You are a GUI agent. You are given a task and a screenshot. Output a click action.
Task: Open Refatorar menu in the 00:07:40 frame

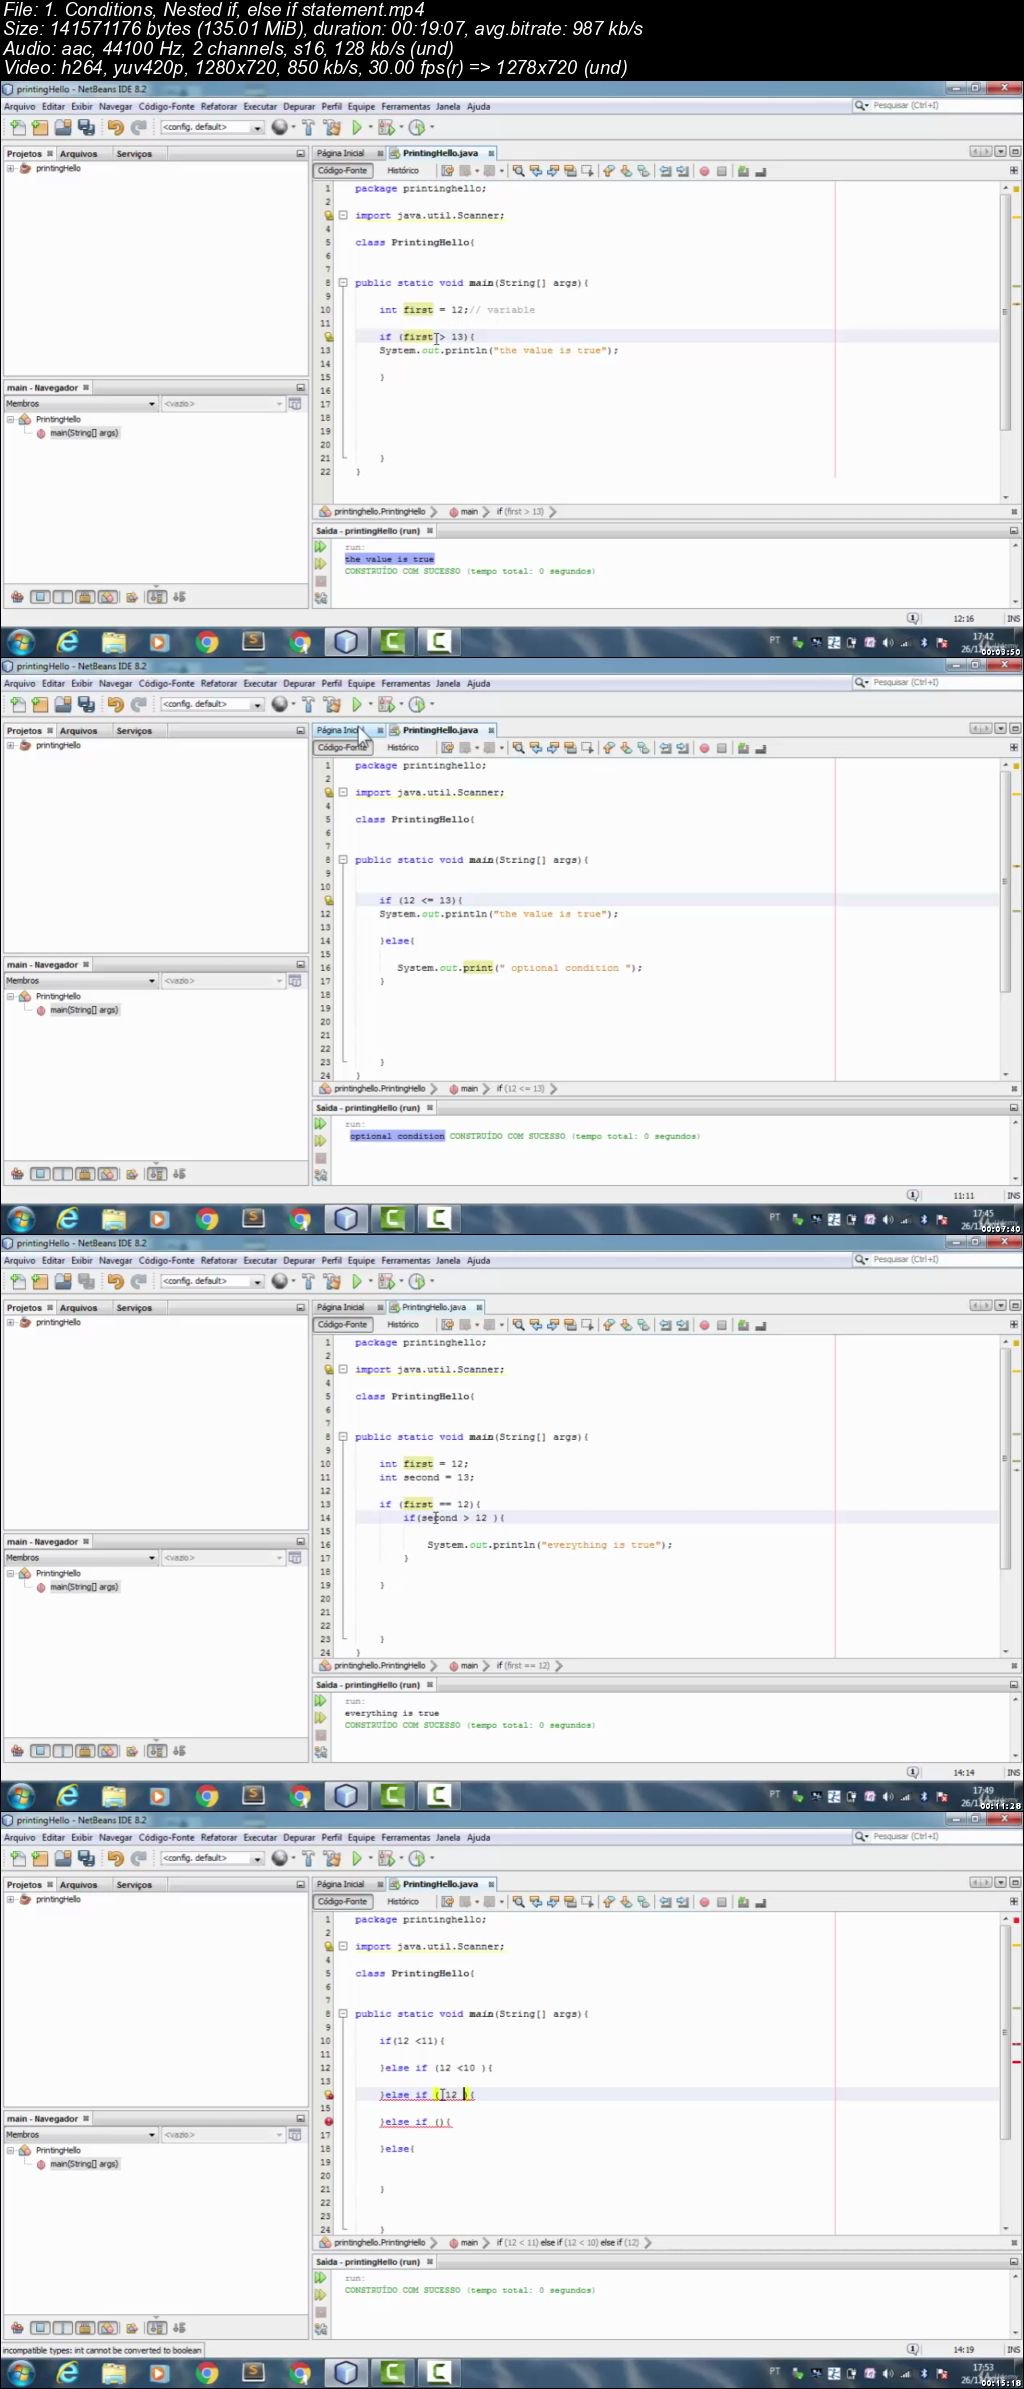[219, 683]
